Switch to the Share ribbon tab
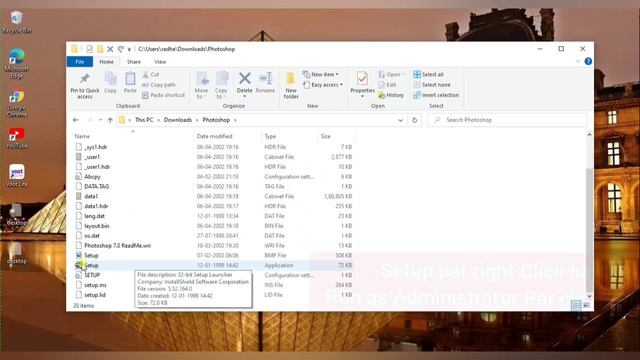640x360 pixels. pos(133,62)
